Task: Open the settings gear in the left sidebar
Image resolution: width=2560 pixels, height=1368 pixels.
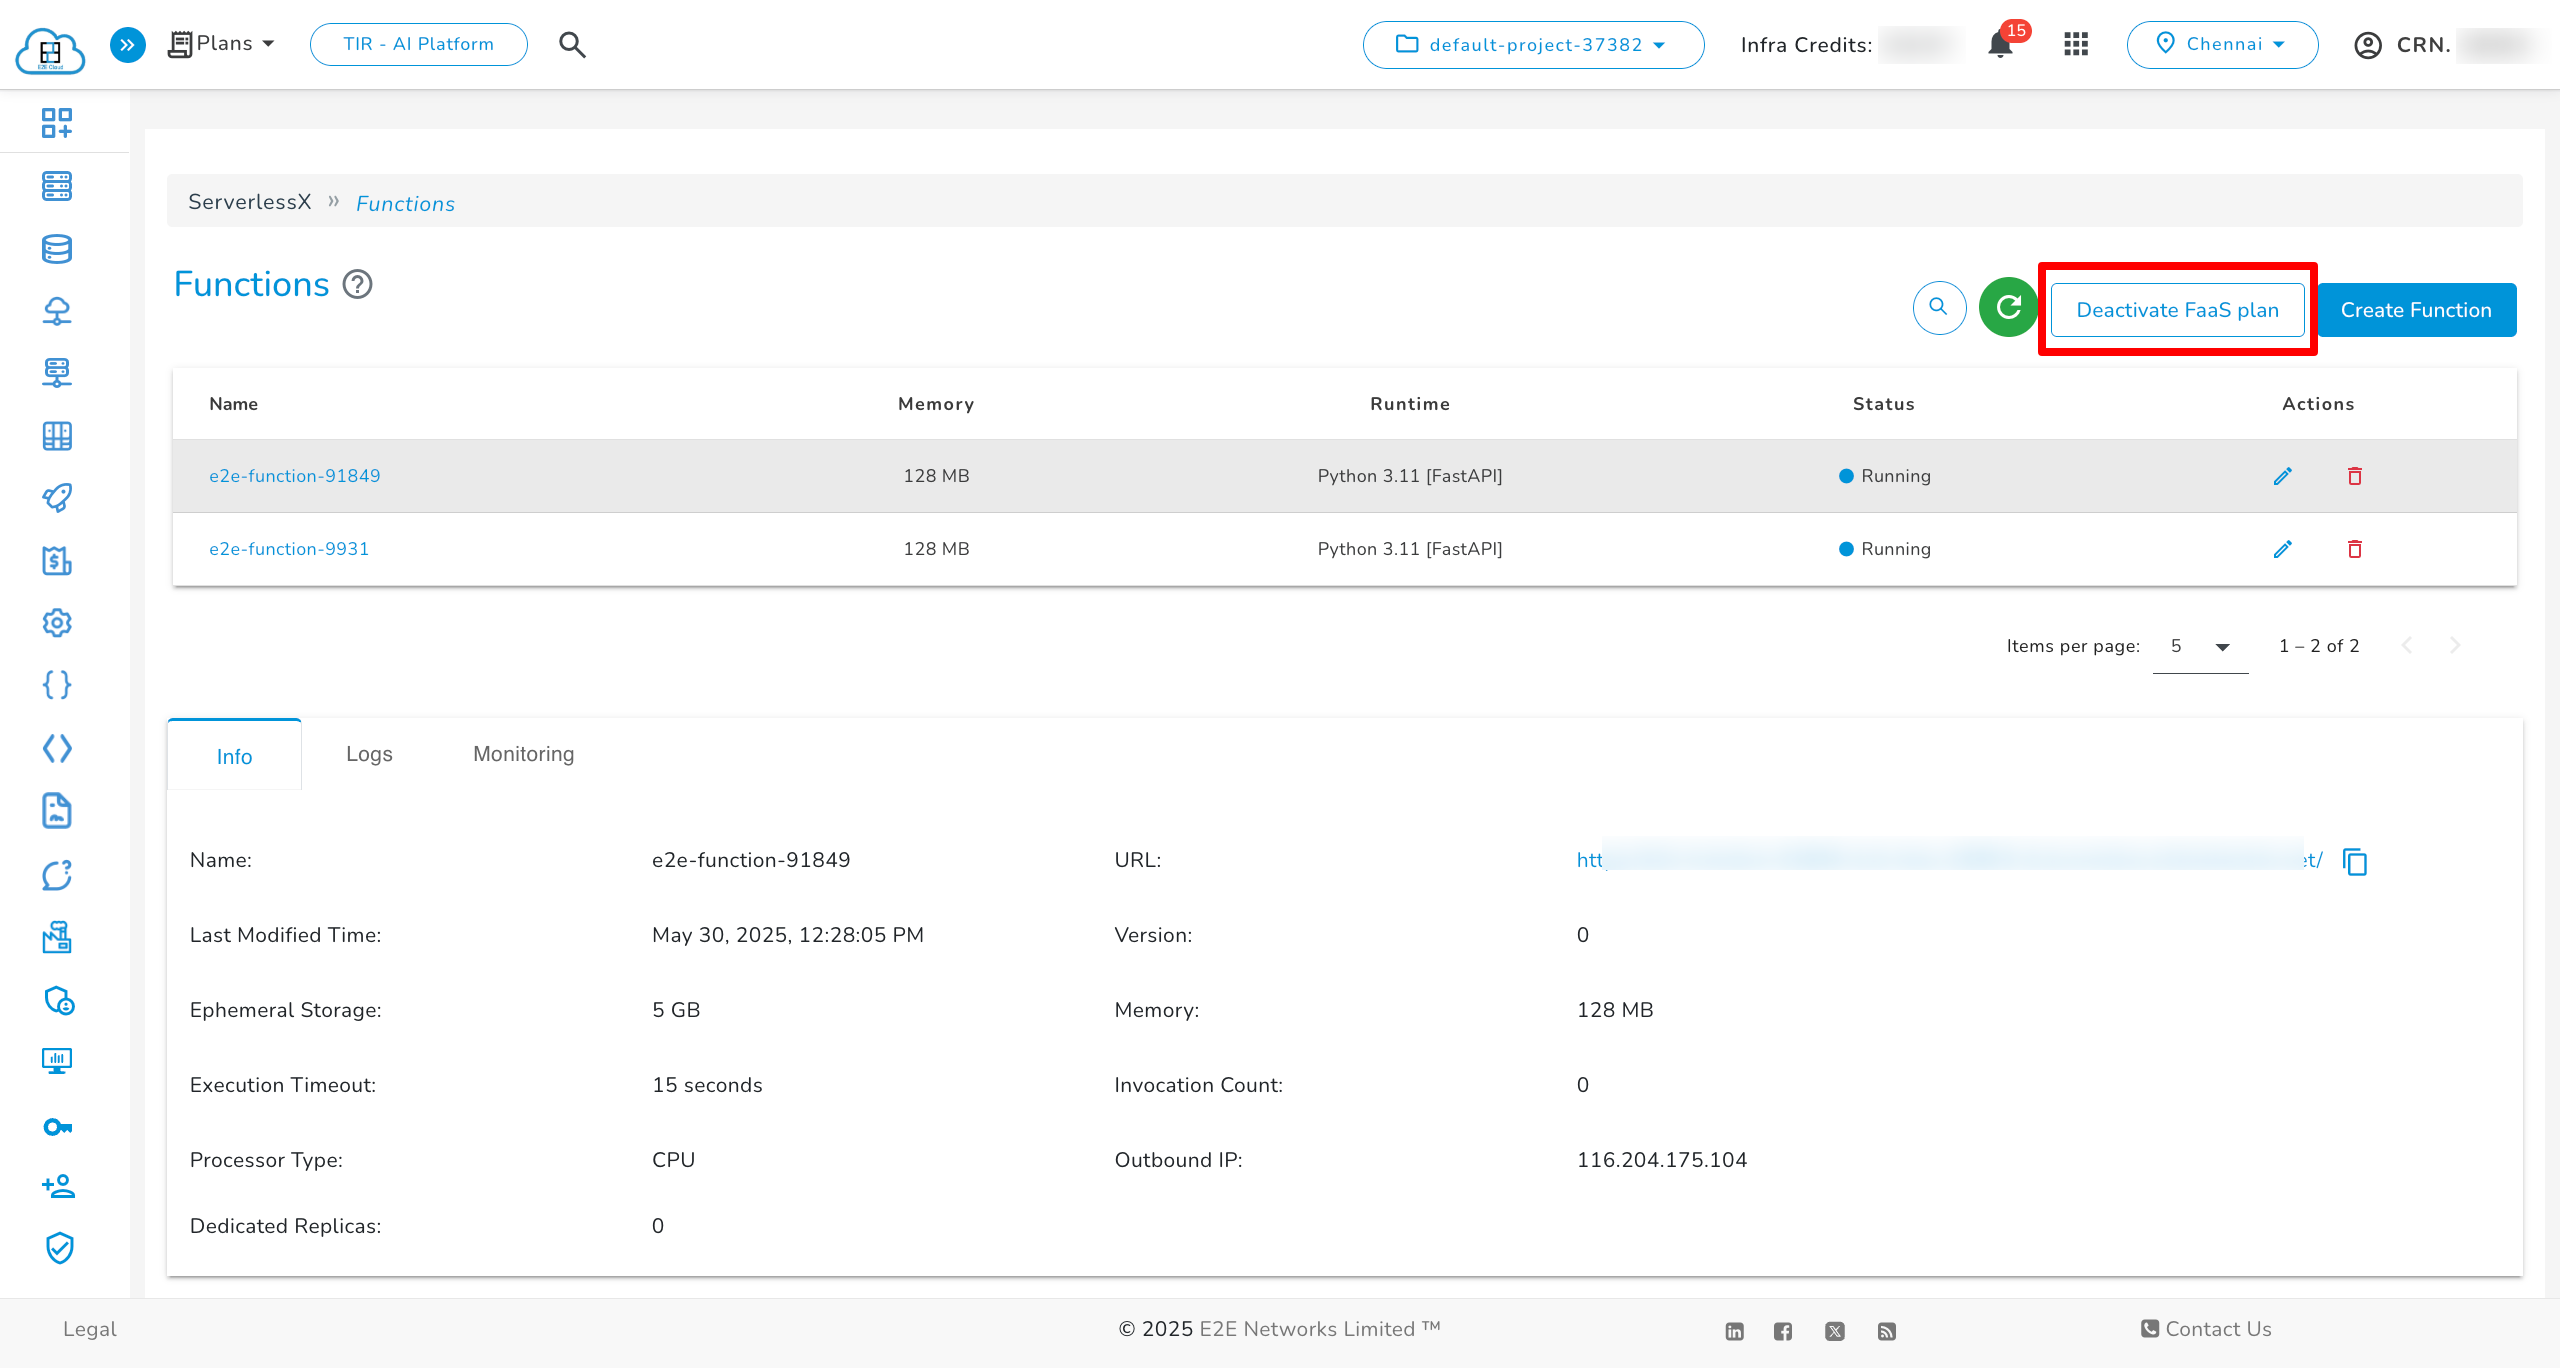Action: point(57,623)
